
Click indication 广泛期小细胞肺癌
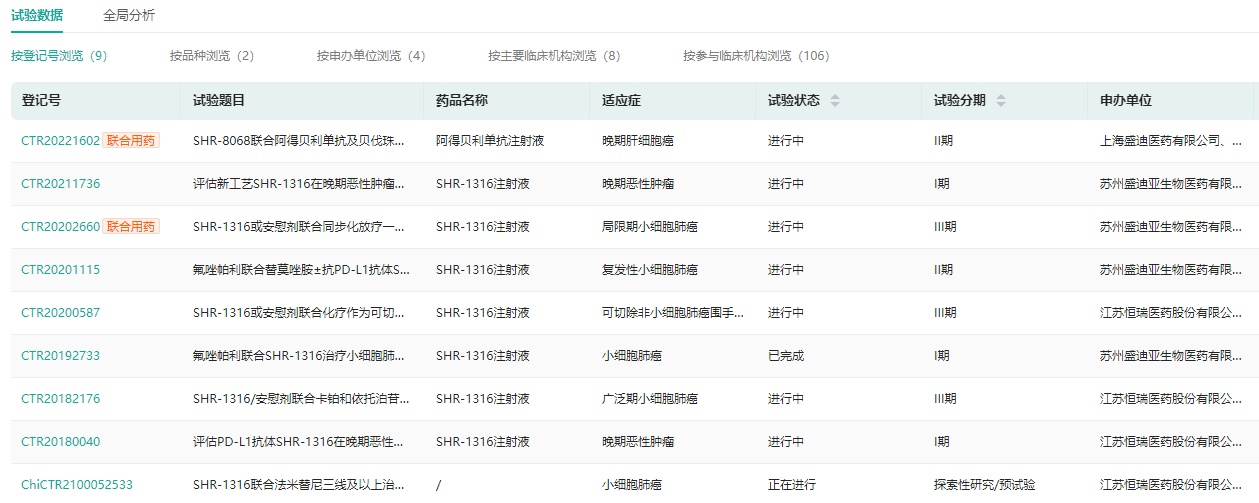[650, 399]
